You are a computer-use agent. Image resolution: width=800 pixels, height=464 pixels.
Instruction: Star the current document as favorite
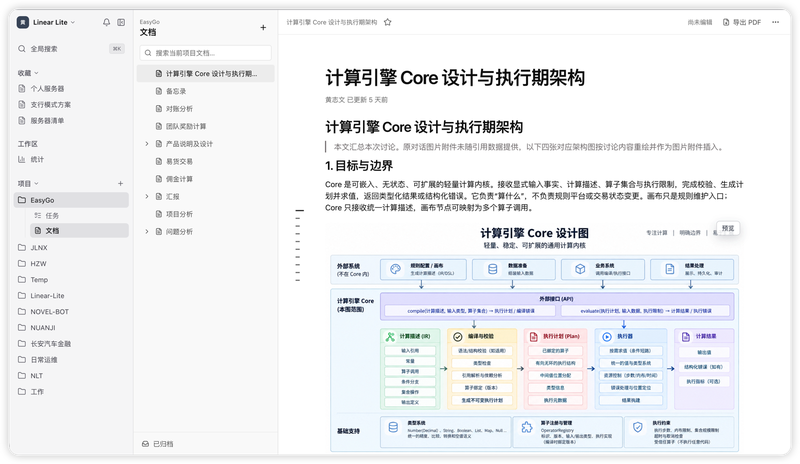pyautogui.click(x=388, y=22)
